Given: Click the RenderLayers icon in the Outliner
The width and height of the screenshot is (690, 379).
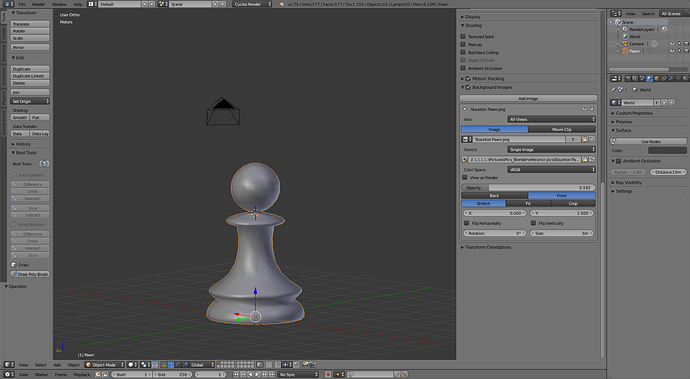Looking at the screenshot, I should pyautogui.click(x=625, y=29).
